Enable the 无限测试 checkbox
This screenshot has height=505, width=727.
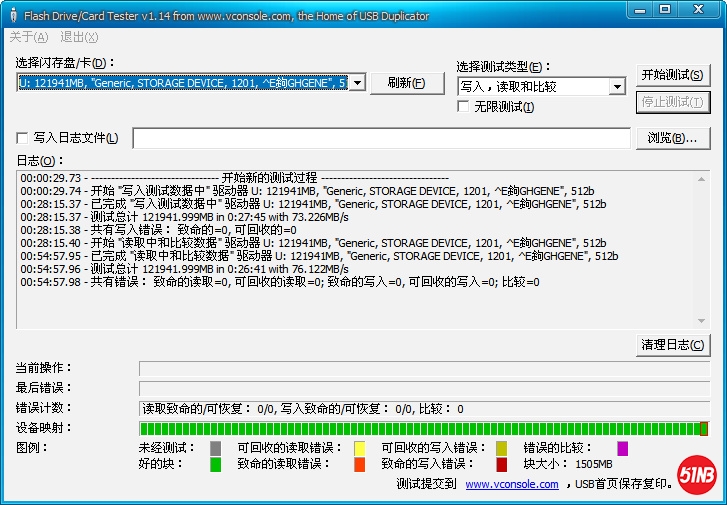click(x=464, y=107)
